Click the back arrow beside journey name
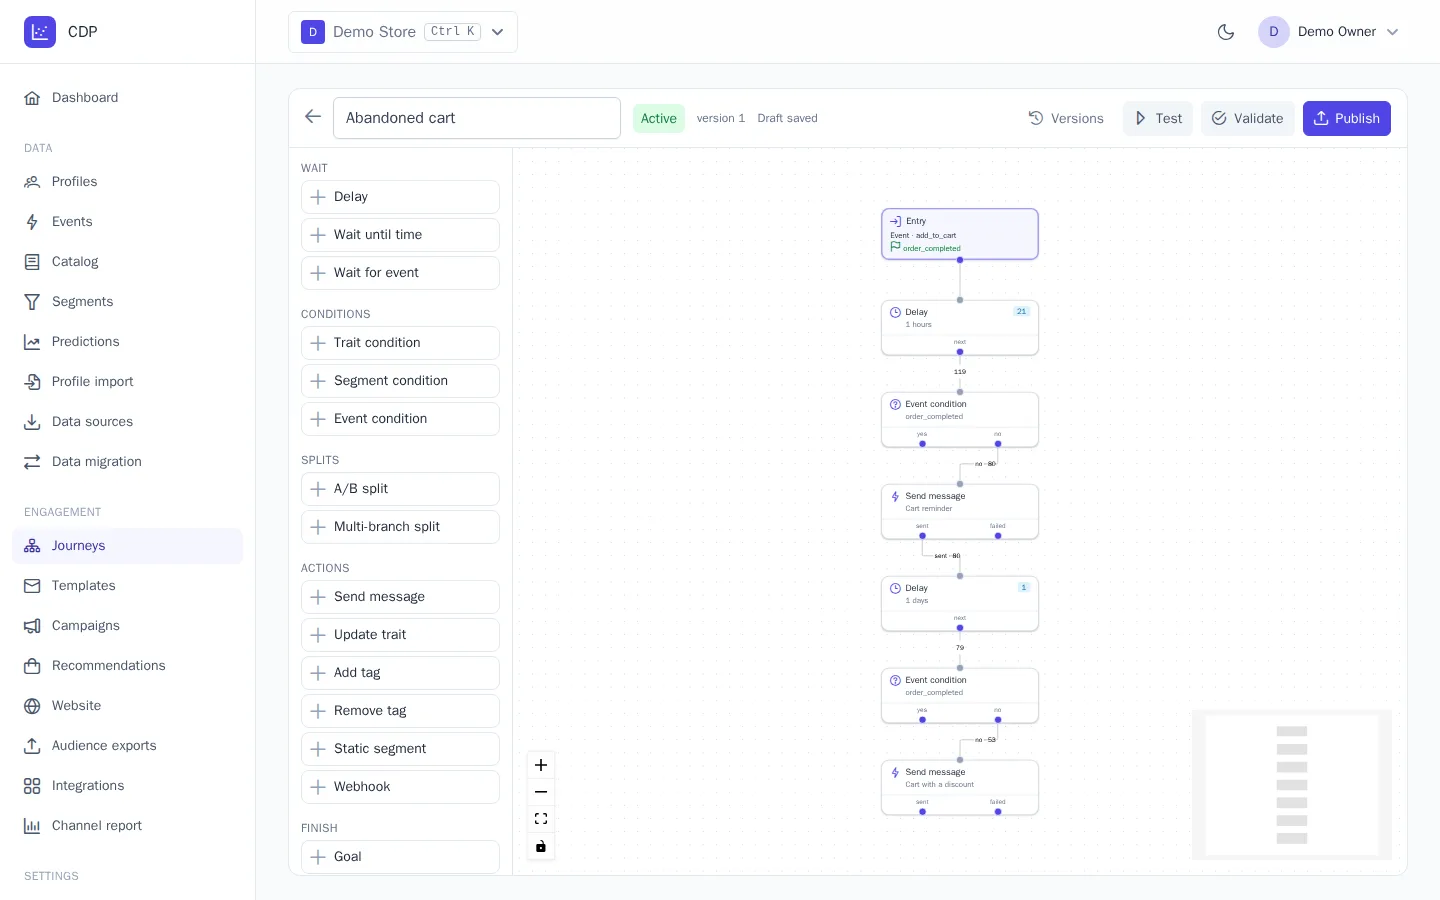 coord(313,117)
